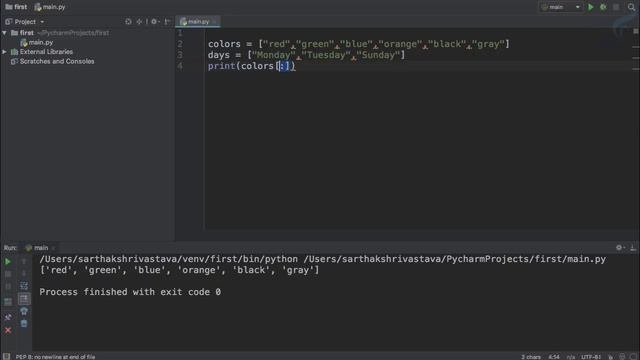The width and height of the screenshot is (640, 360).
Task: Click Run panel stop square icon
Action: tap(8, 274)
